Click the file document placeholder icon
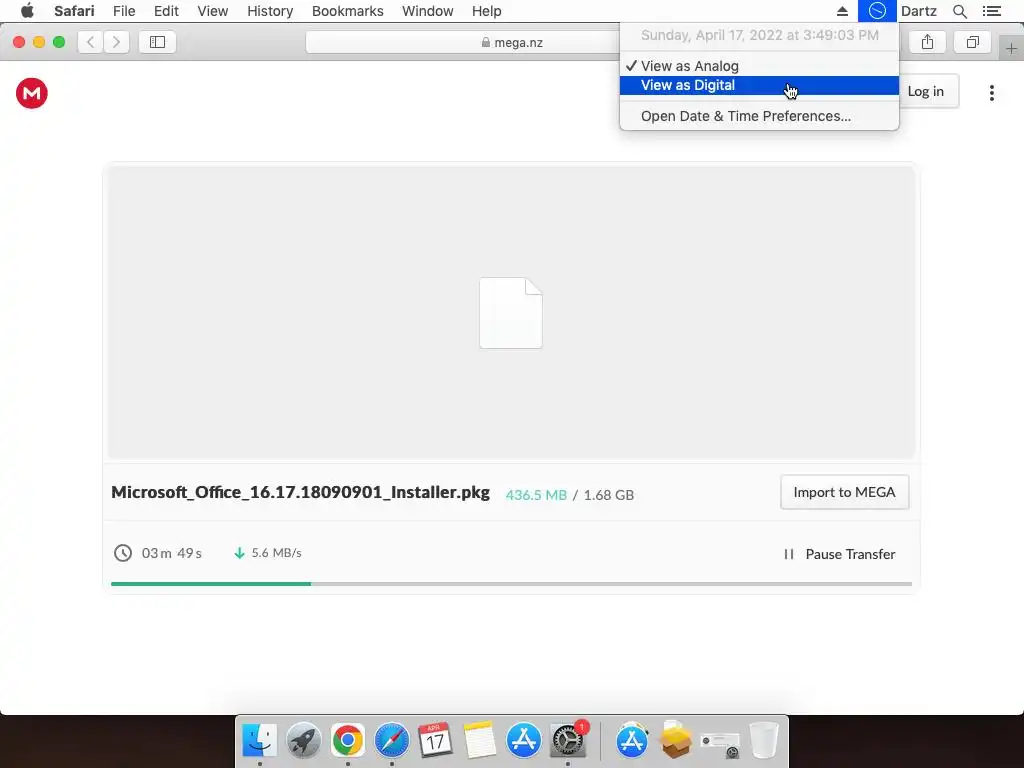 pyautogui.click(x=511, y=313)
